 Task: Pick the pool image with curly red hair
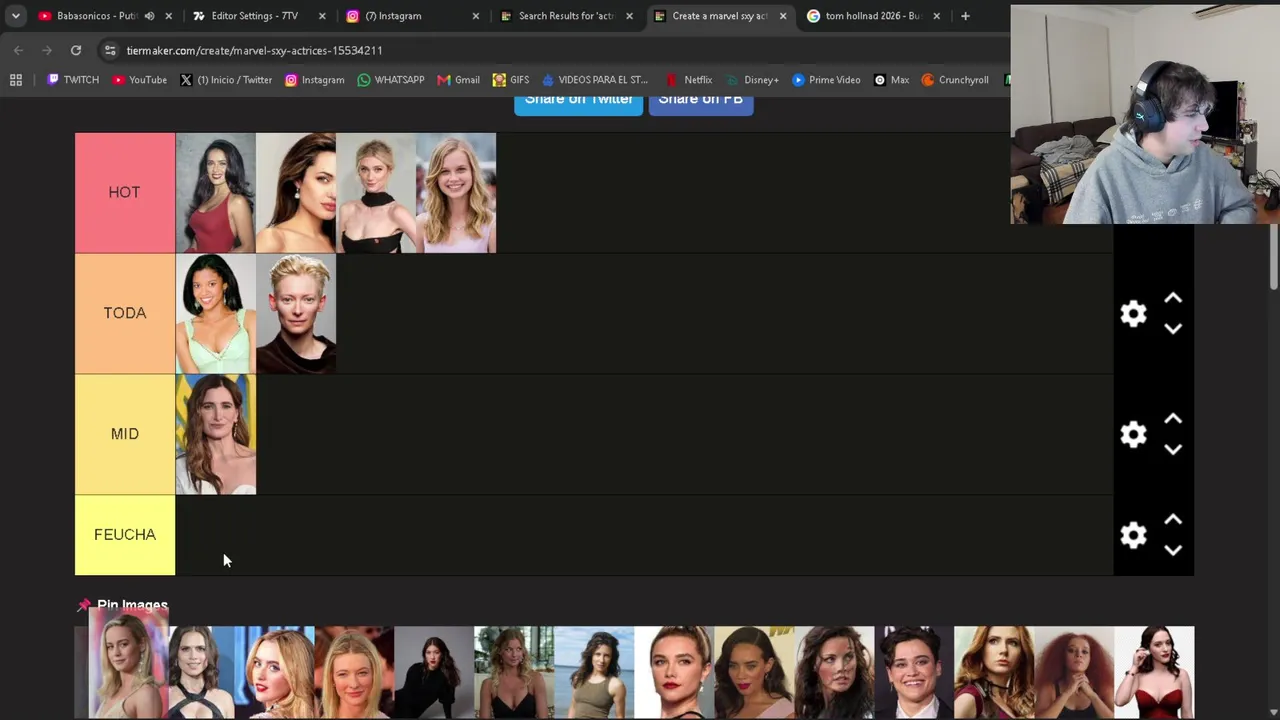pyautogui.click(x=1074, y=673)
